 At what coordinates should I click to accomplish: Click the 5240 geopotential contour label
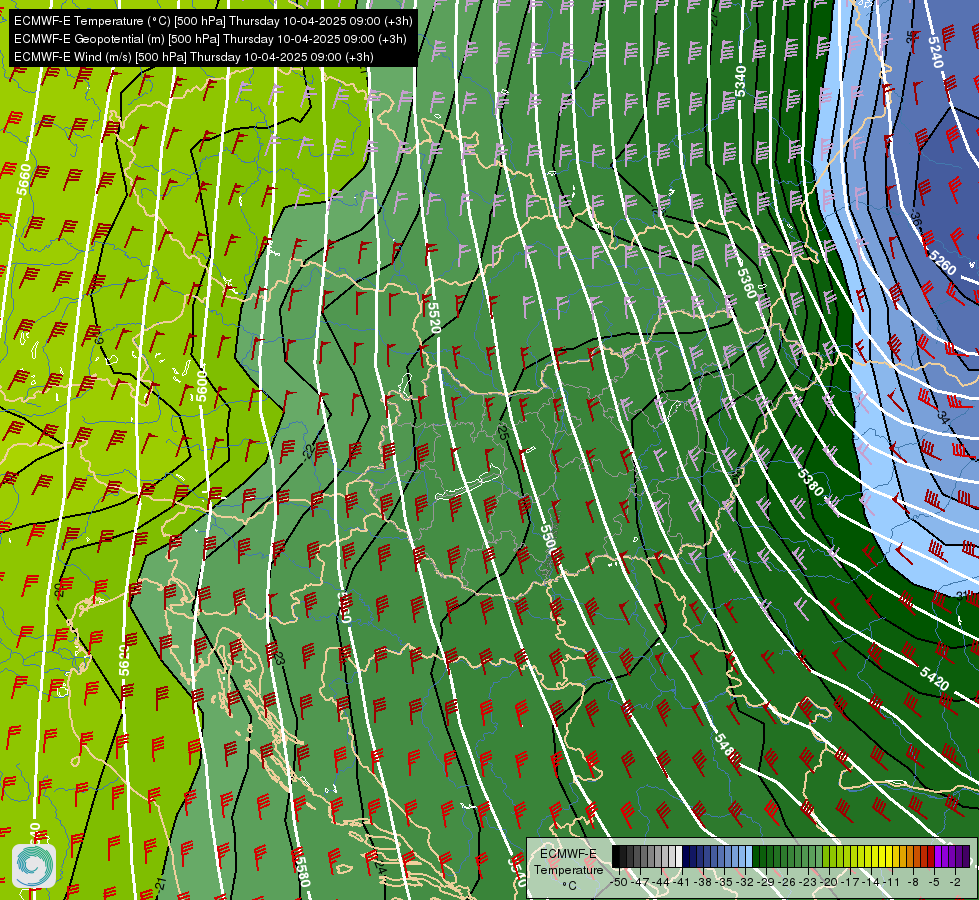click(935, 52)
